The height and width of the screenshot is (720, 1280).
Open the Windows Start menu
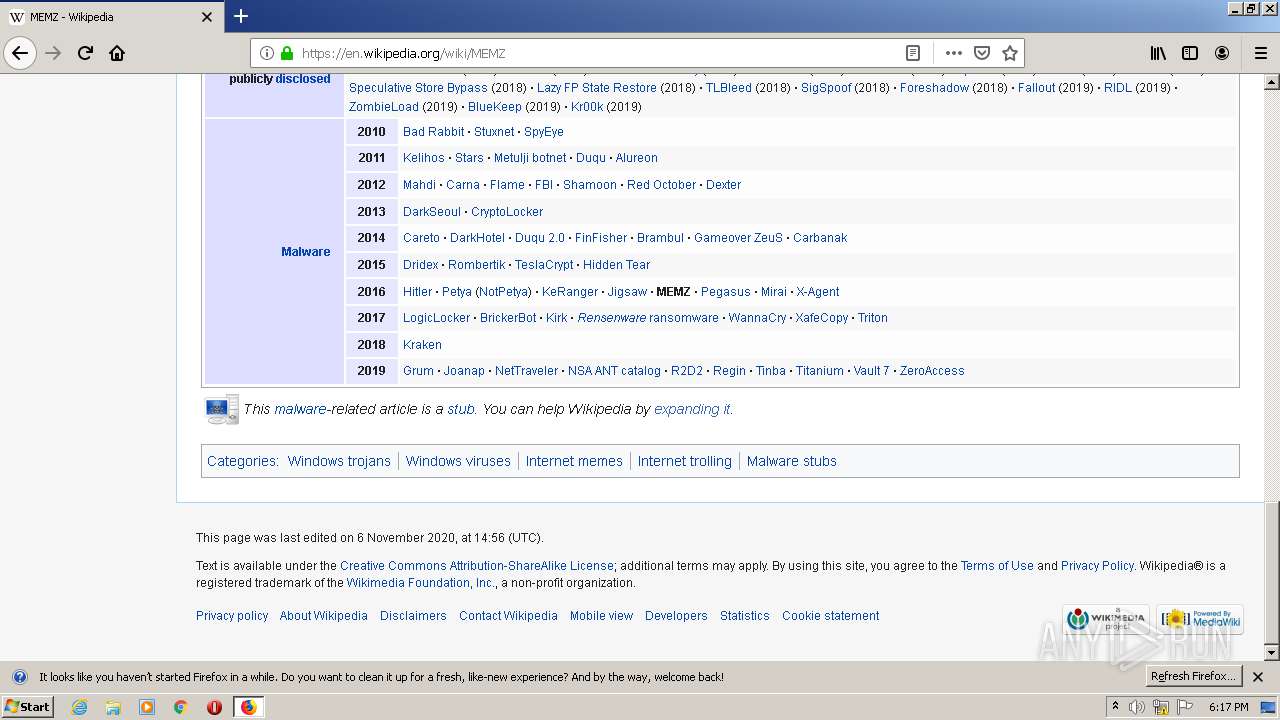27,706
